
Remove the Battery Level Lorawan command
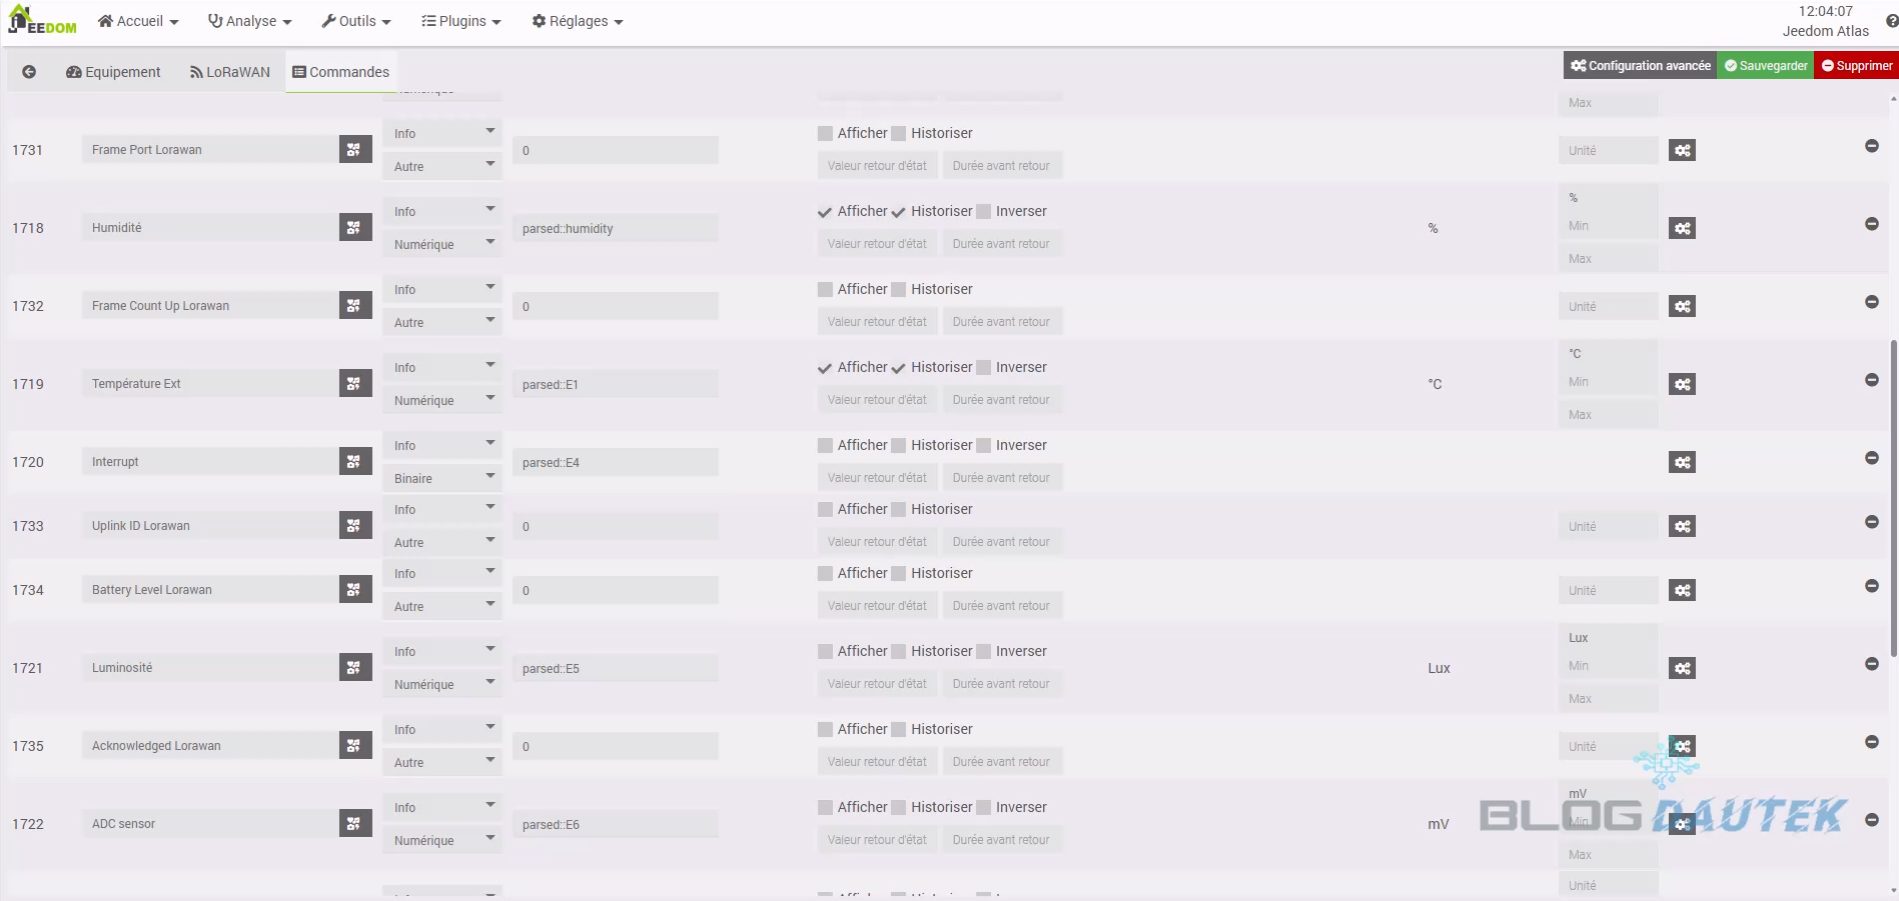1871,587
